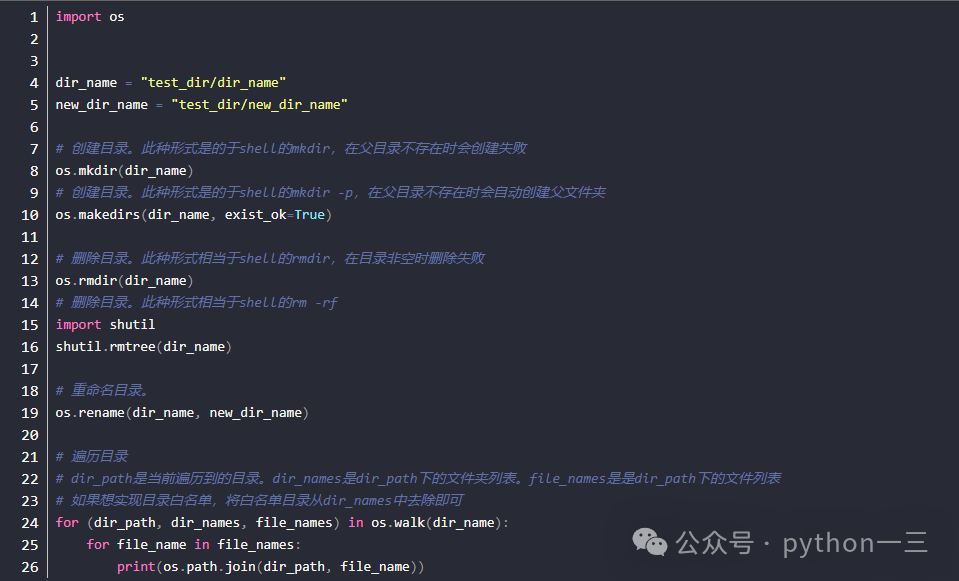959x581 pixels.
Task: Click shutil.rmtree call on line 16
Action: 144,347
